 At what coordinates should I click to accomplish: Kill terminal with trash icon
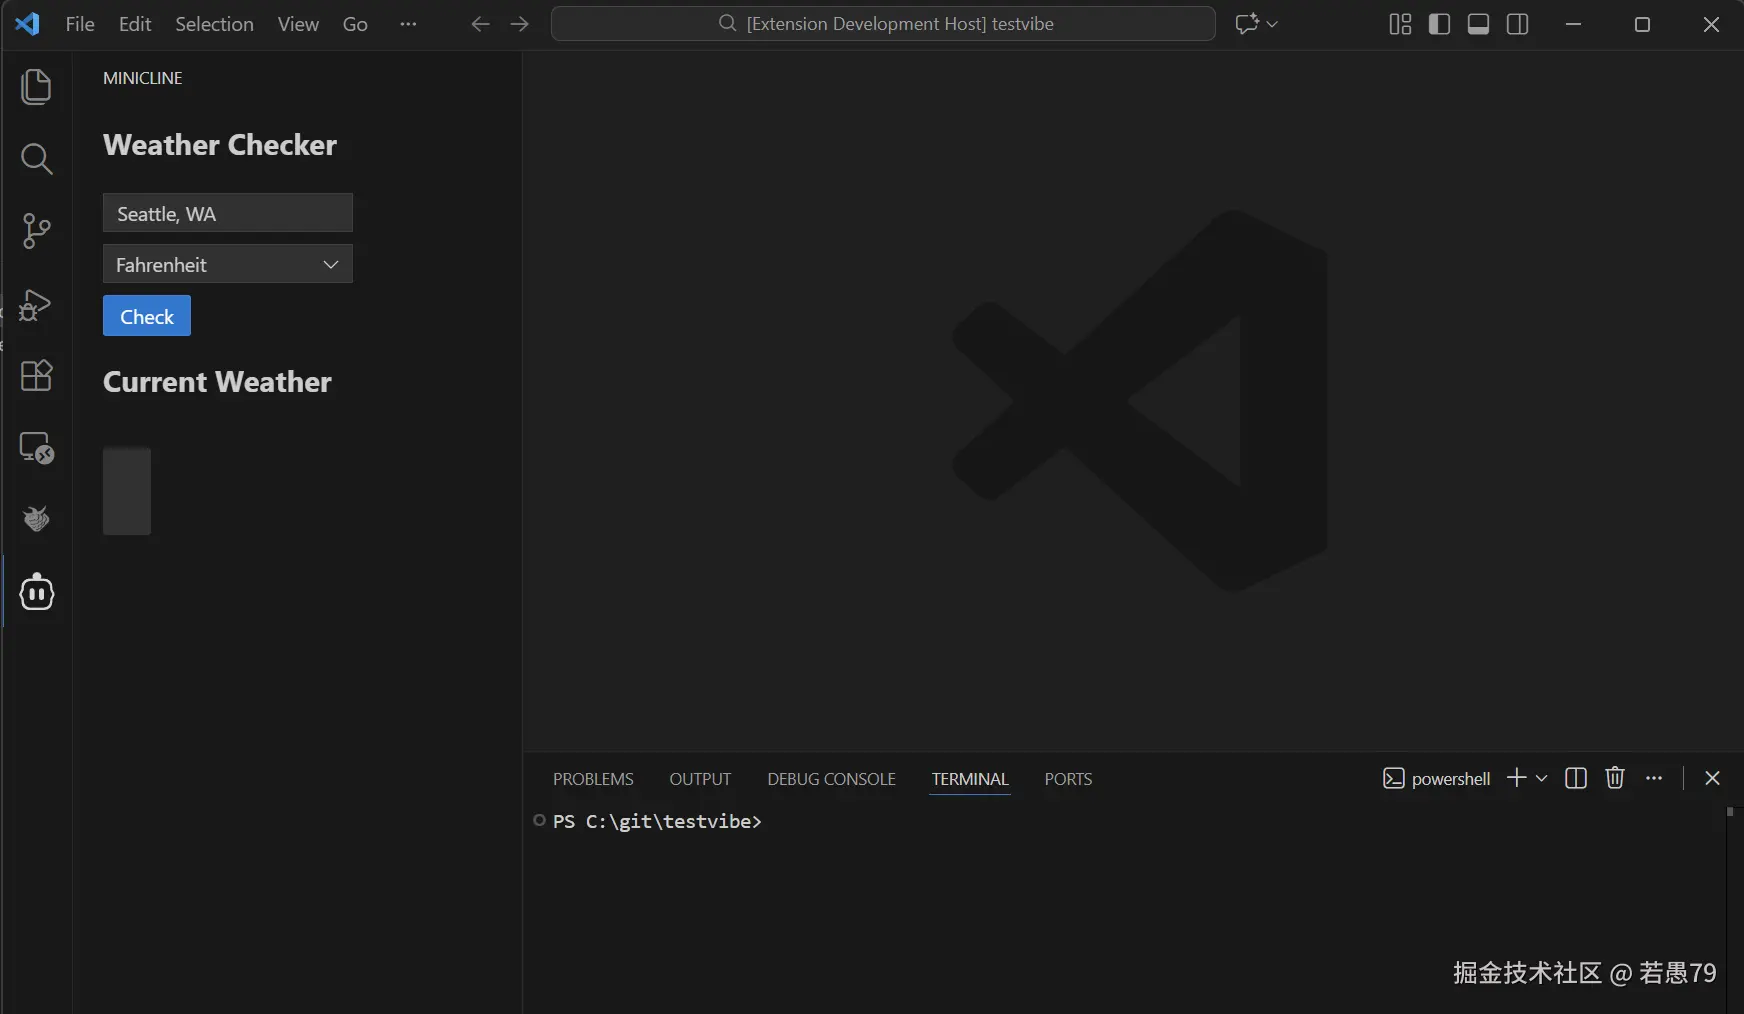point(1615,778)
